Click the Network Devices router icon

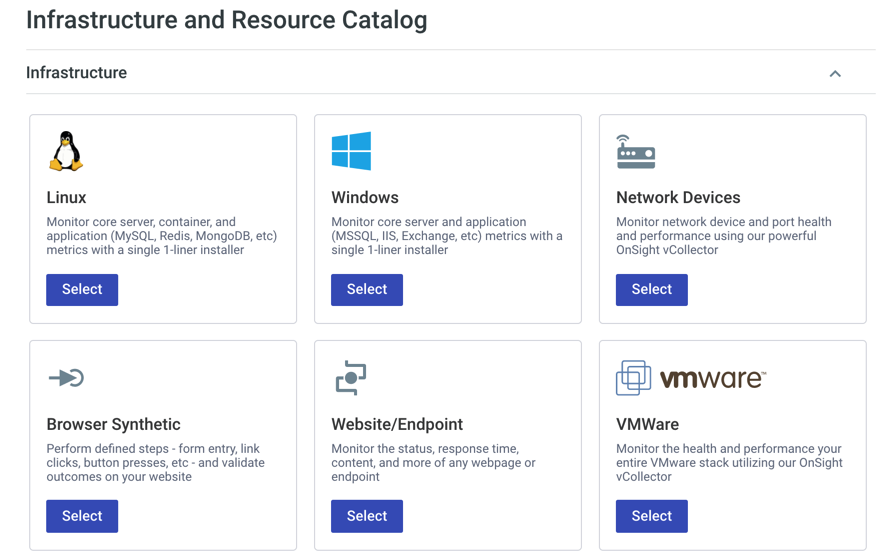coord(635,152)
